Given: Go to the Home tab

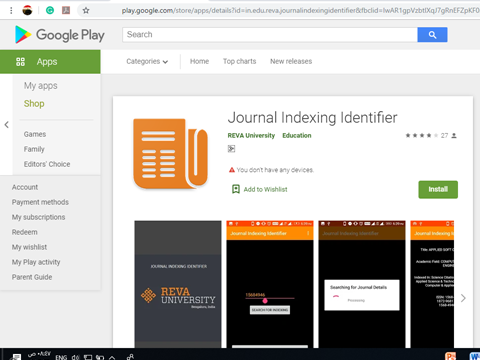Looking at the screenshot, I should (x=199, y=61).
